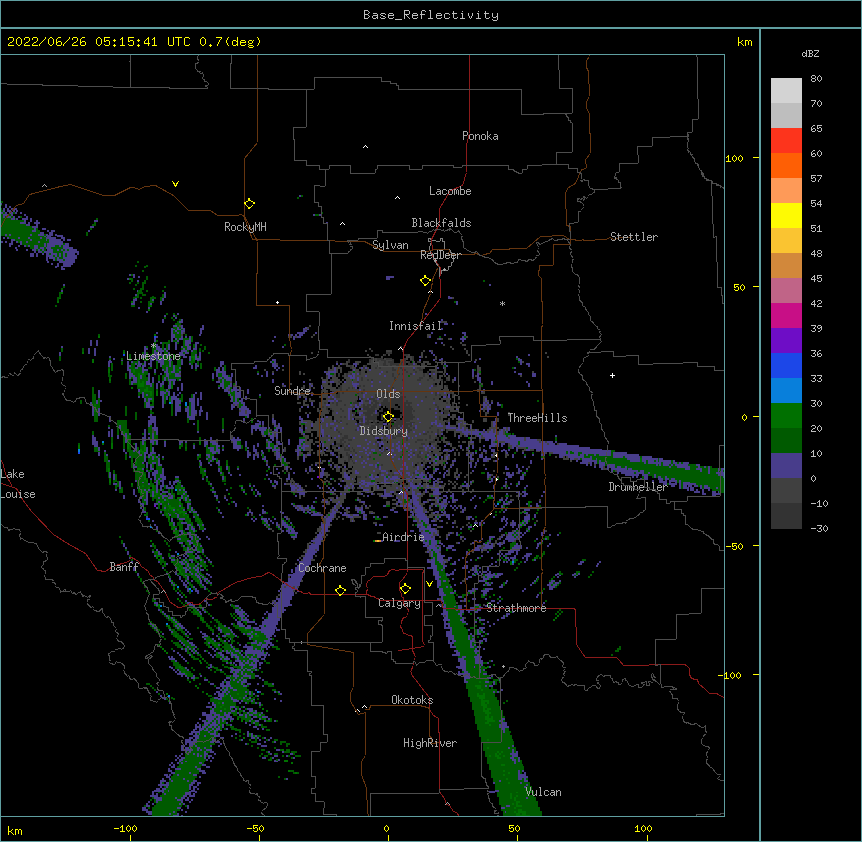Click the -100 tick label on the horizontal axis
The width and height of the screenshot is (862, 842).
[125, 828]
